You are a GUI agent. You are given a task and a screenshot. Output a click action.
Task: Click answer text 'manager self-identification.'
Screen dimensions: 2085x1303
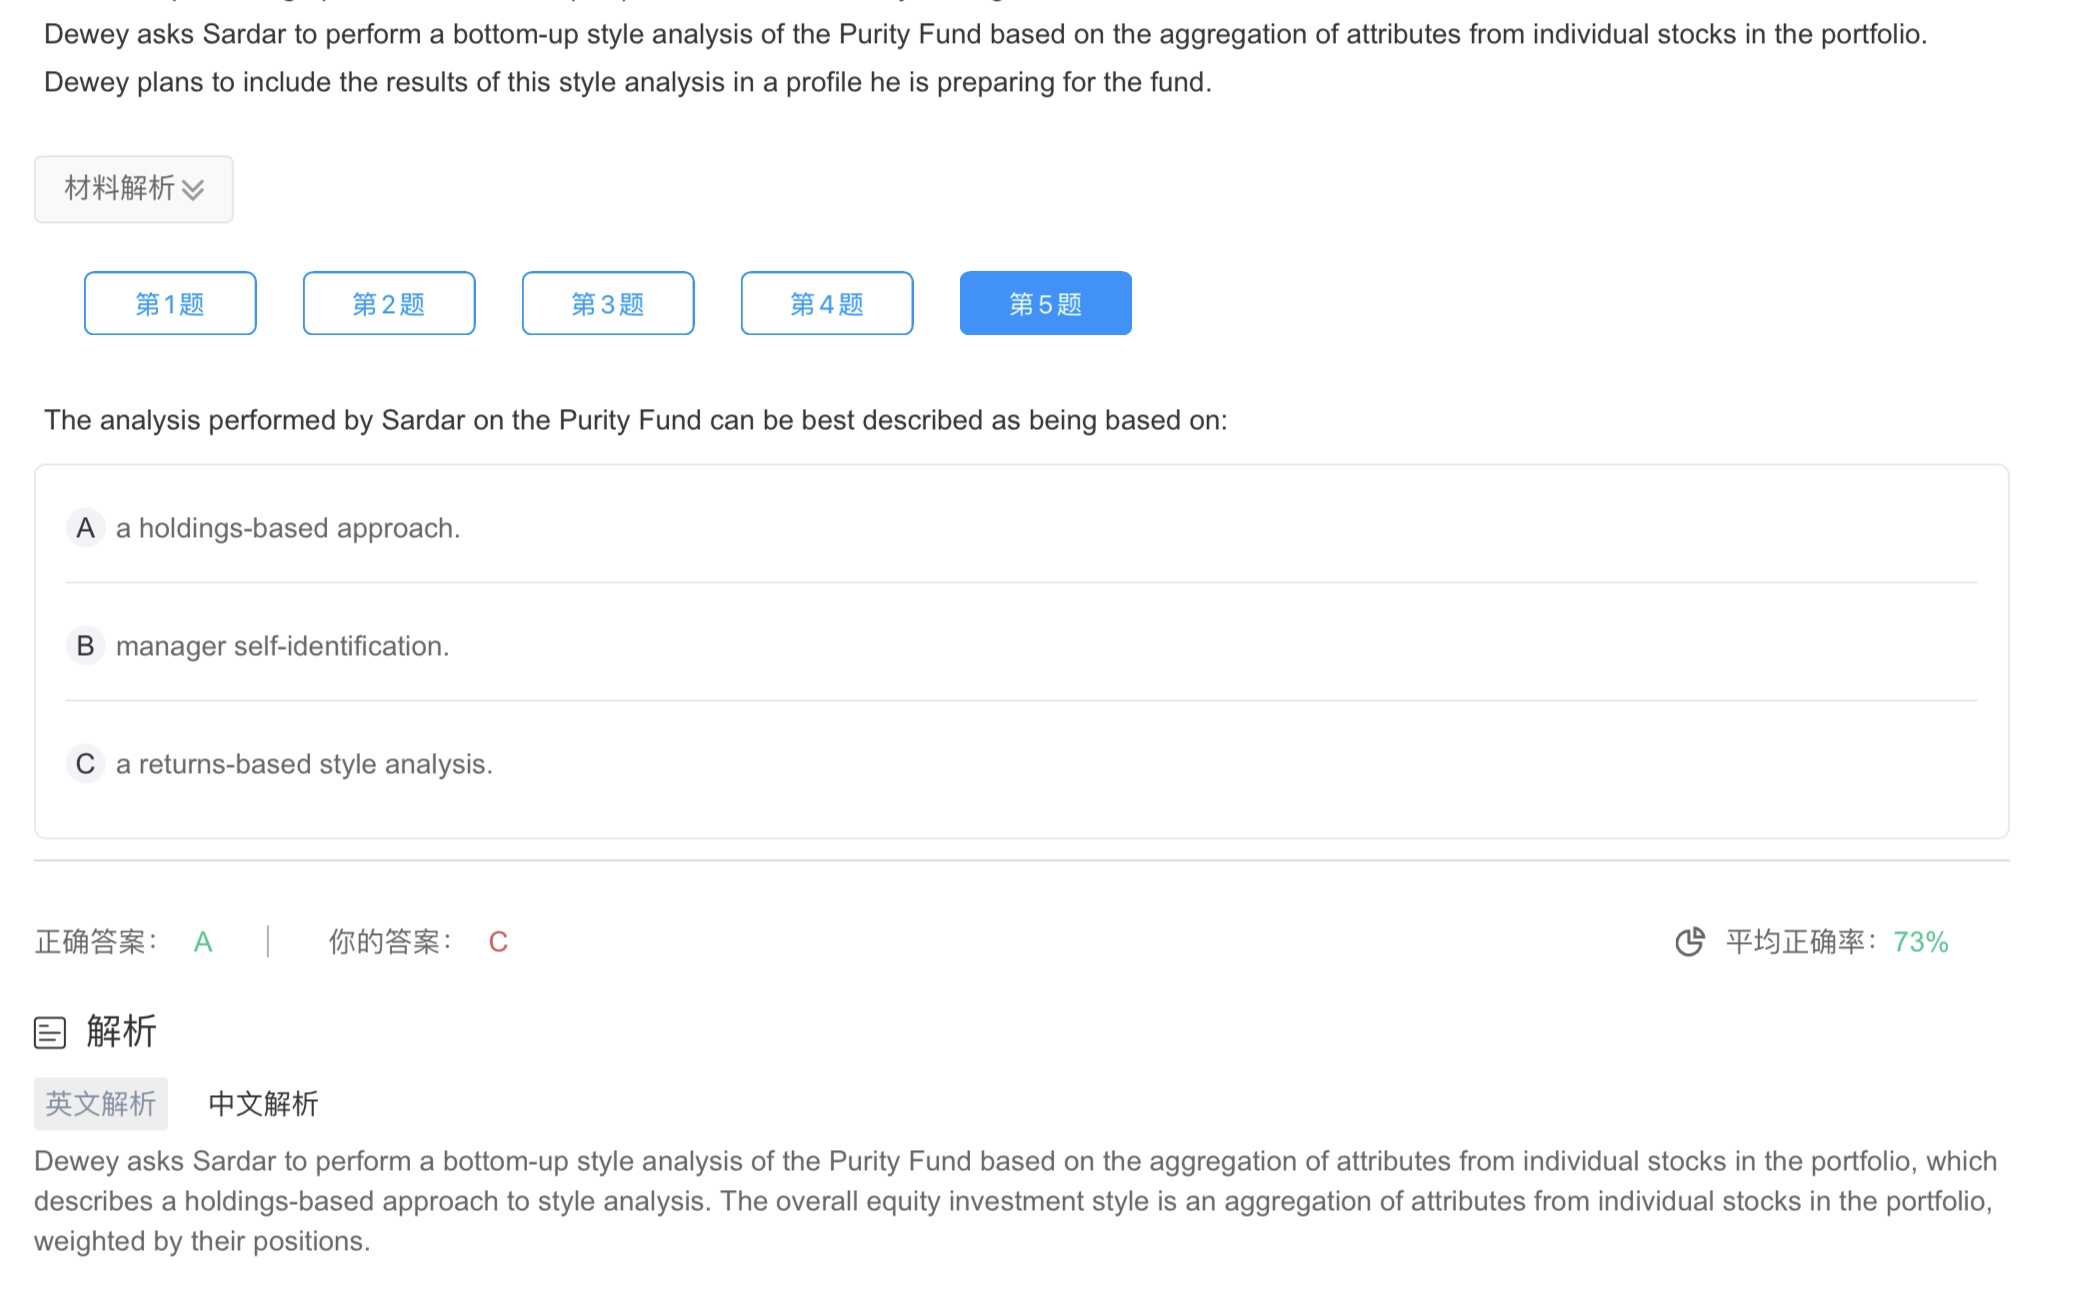(x=282, y=646)
